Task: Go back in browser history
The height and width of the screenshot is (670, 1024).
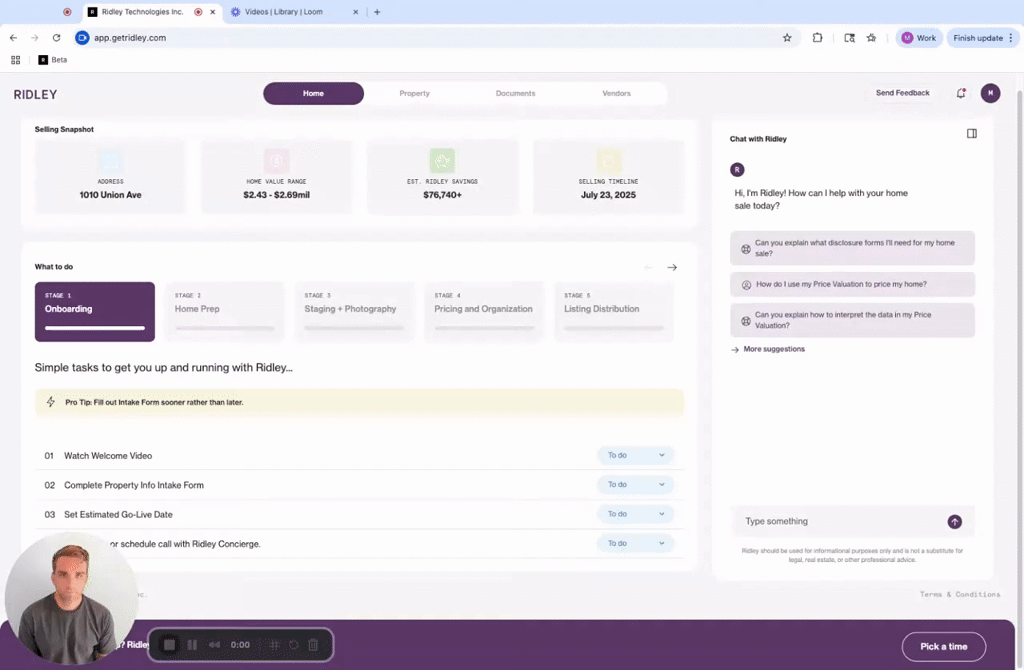Action: click(x=13, y=38)
